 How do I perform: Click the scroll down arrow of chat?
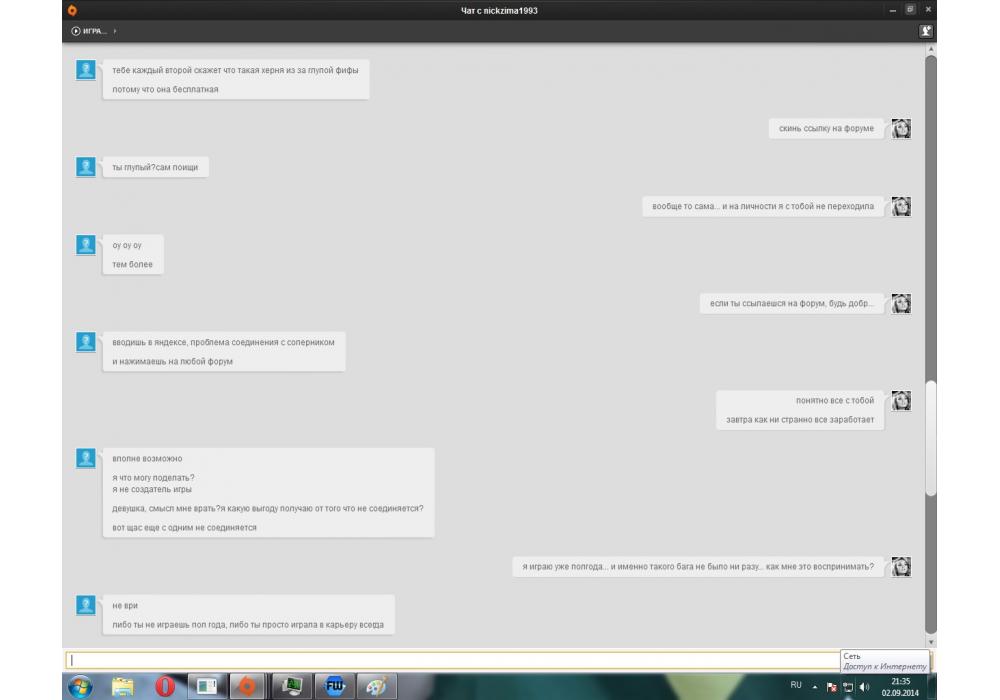pyautogui.click(x=930, y=641)
